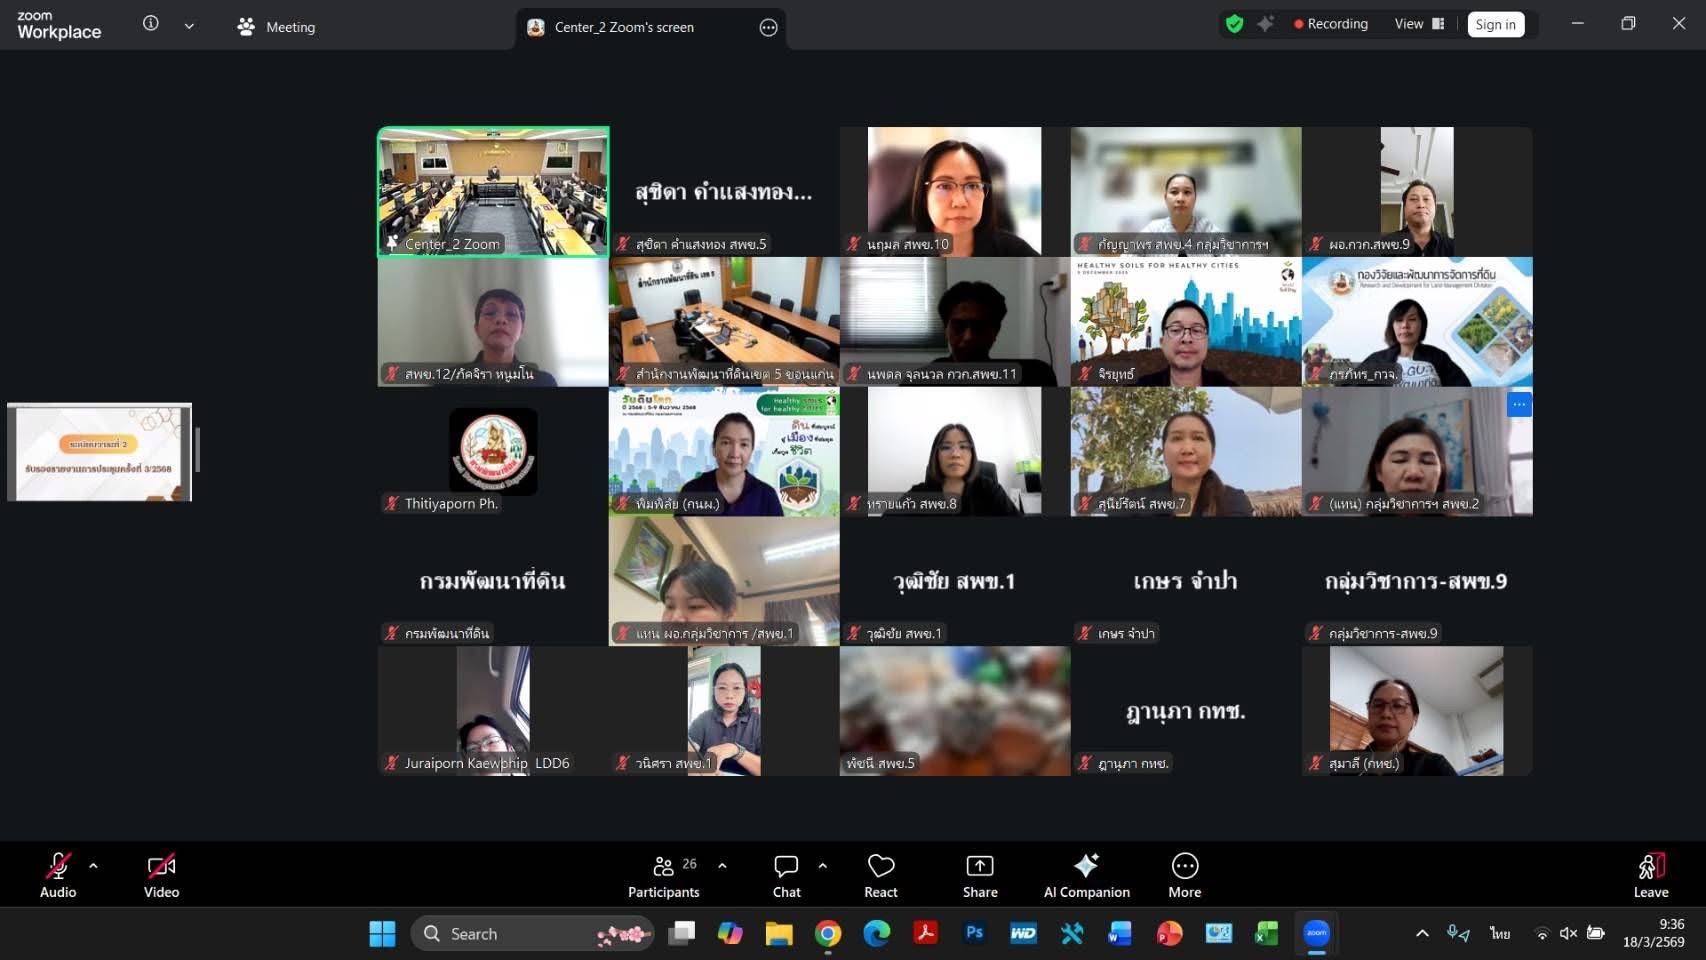Open the View layout menu

point(1419,24)
